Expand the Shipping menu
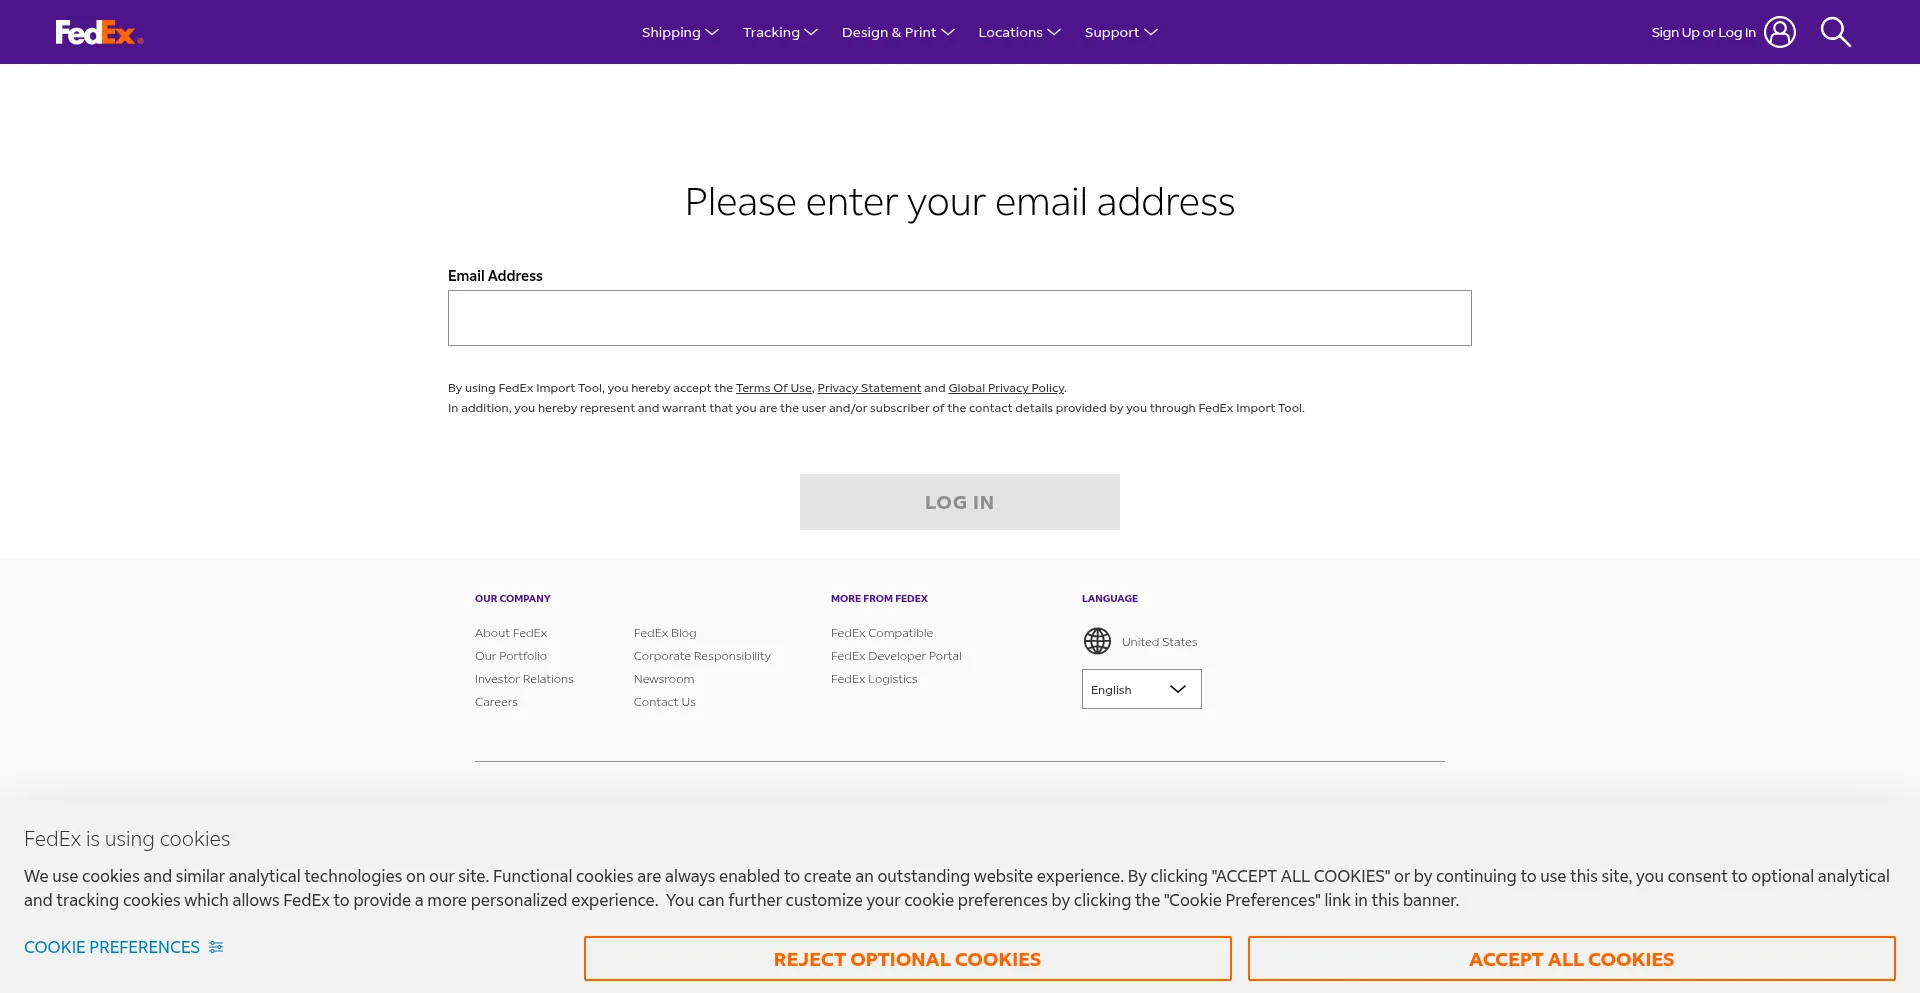The height and width of the screenshot is (993, 1920). [680, 32]
